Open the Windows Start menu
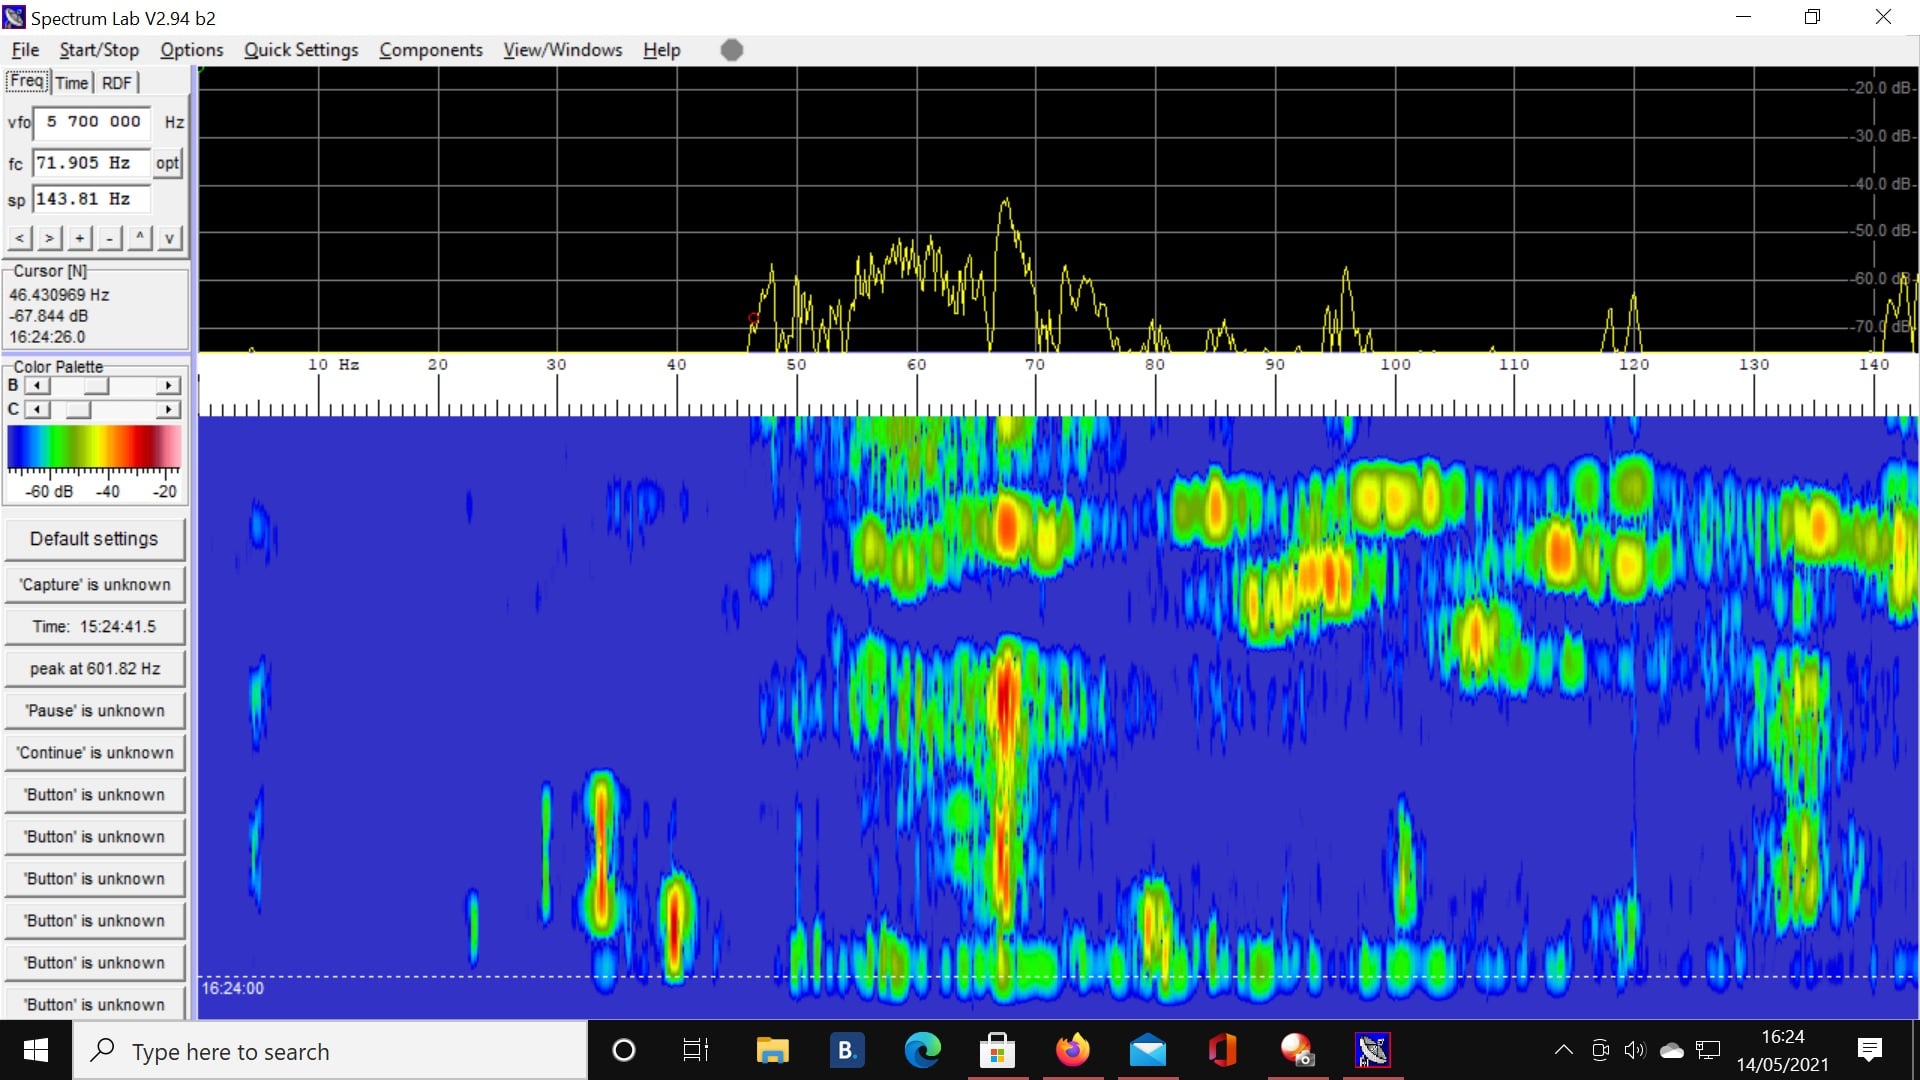This screenshot has width=1920, height=1080. click(x=36, y=1051)
